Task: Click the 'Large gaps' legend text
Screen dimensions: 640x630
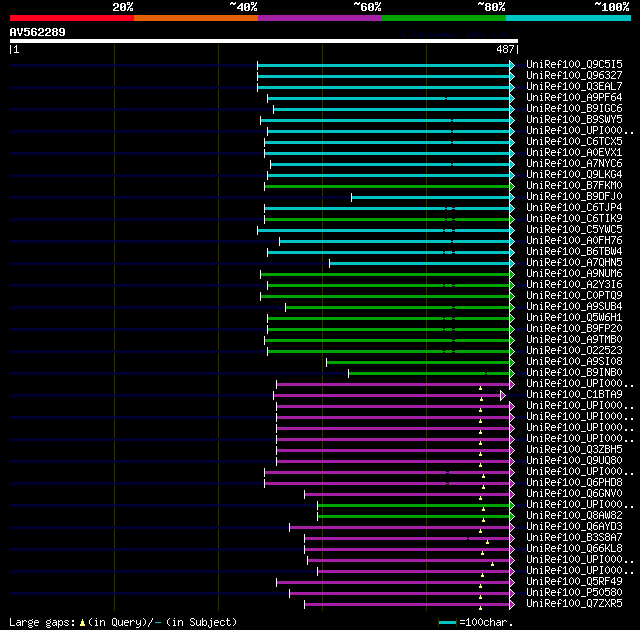Action: (42, 622)
